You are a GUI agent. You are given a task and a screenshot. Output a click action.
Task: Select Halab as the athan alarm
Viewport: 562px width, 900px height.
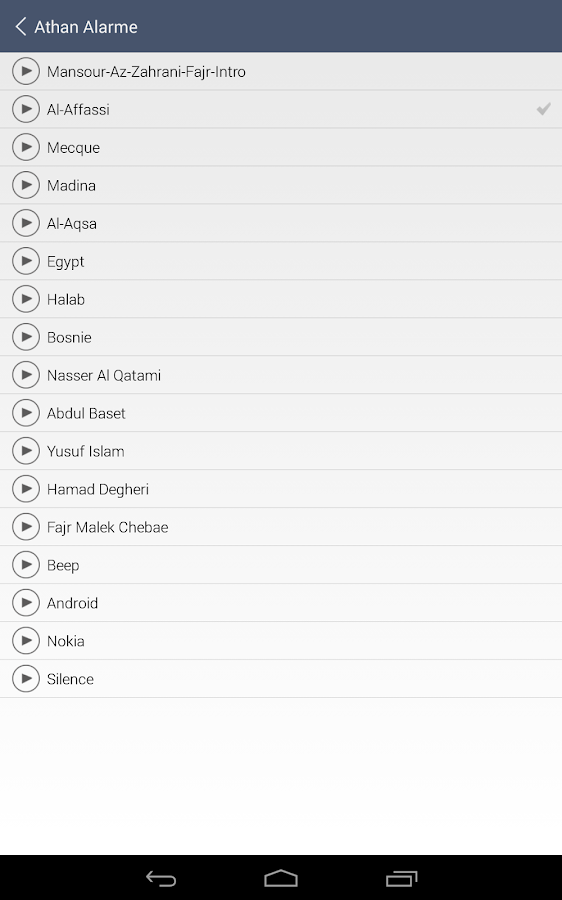pyautogui.click(x=281, y=299)
